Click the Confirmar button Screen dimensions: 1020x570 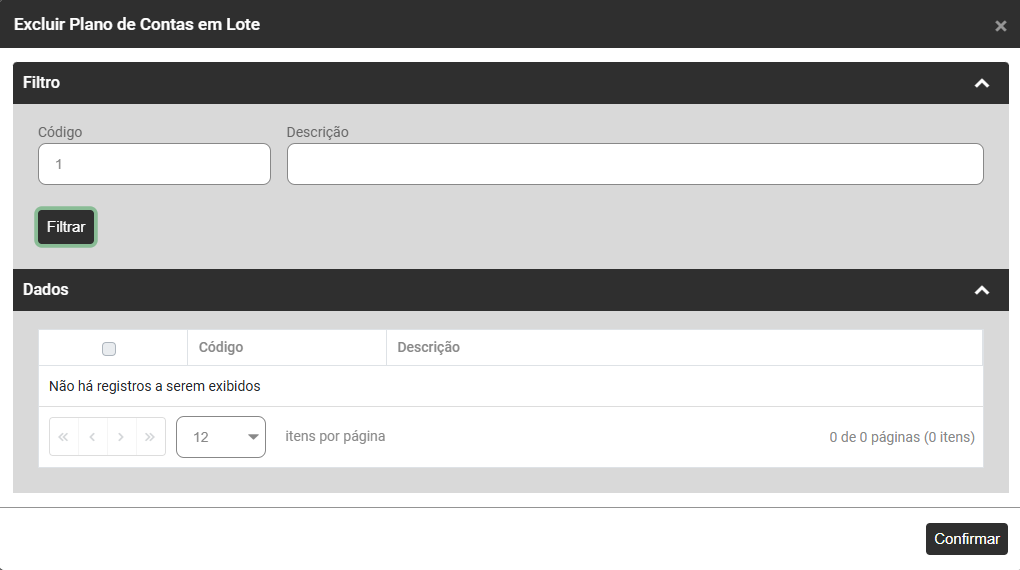[x=966, y=539]
